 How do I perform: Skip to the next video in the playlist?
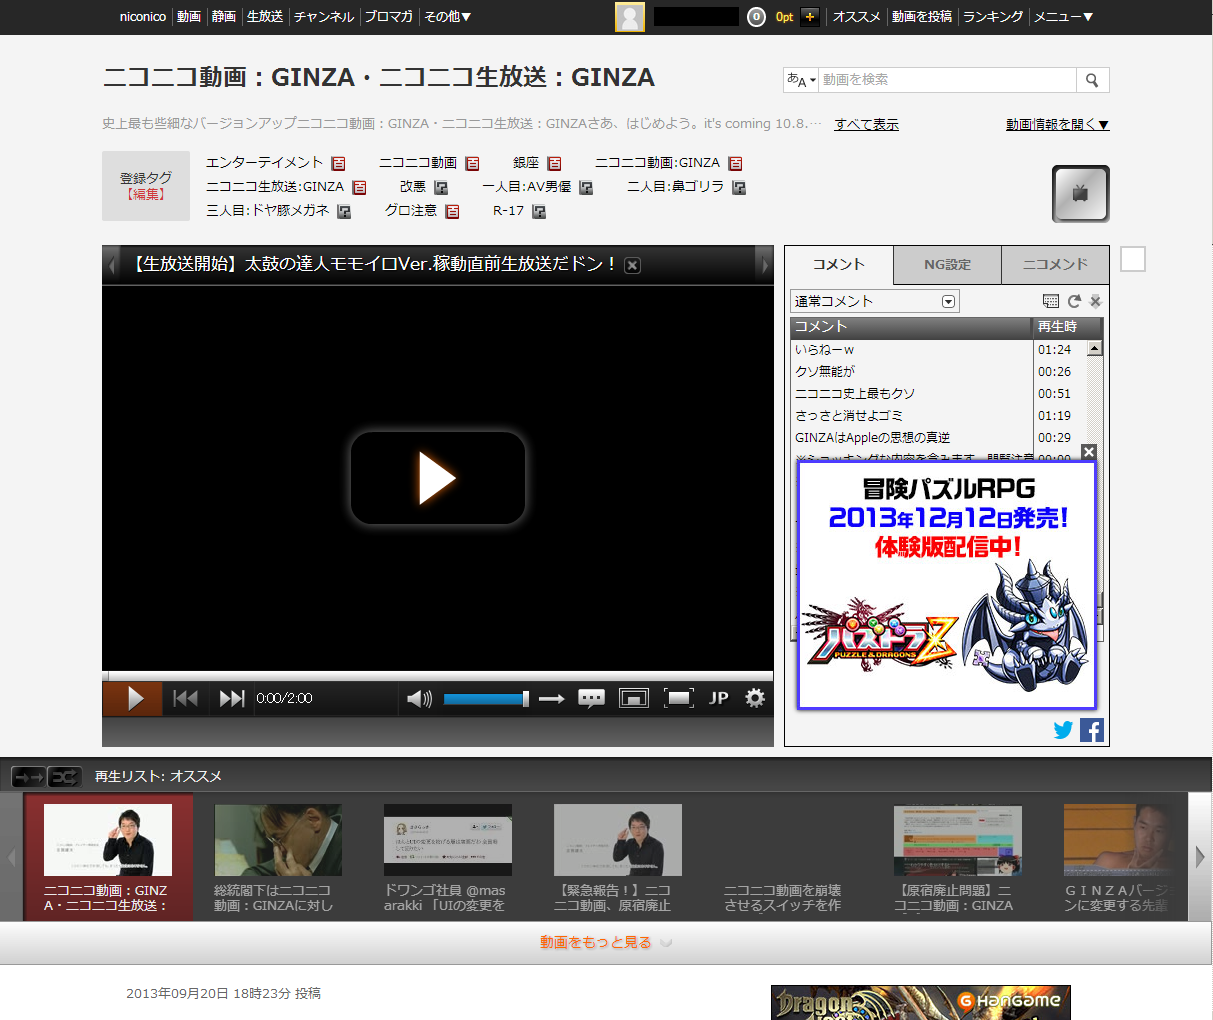coord(231,698)
